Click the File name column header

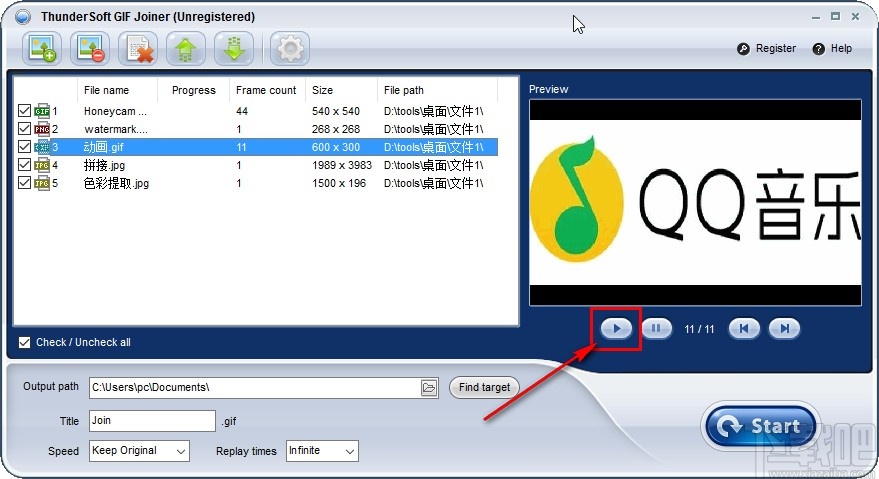click(117, 90)
